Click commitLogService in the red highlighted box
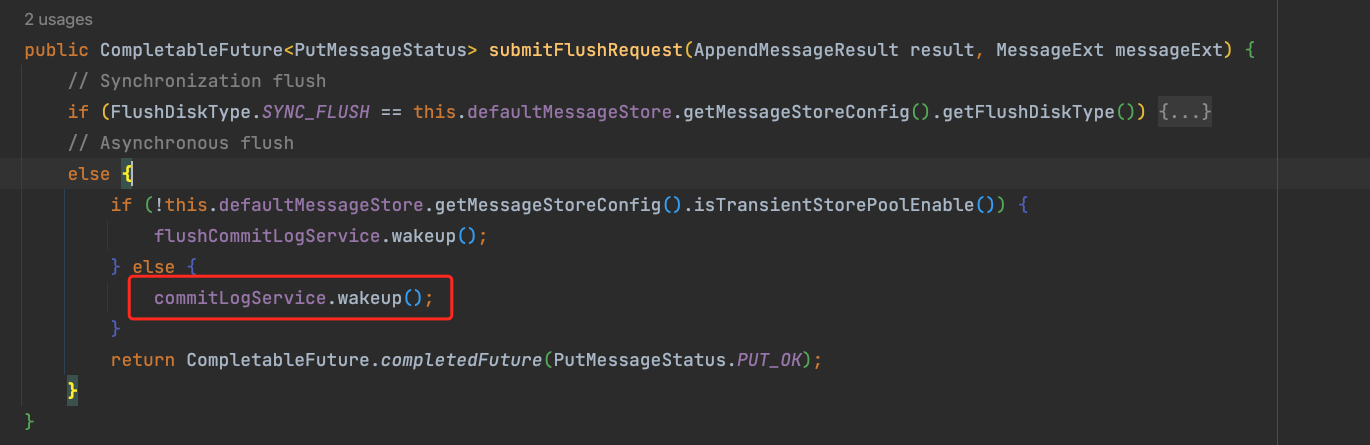The height and width of the screenshot is (445, 1370). click(241, 298)
